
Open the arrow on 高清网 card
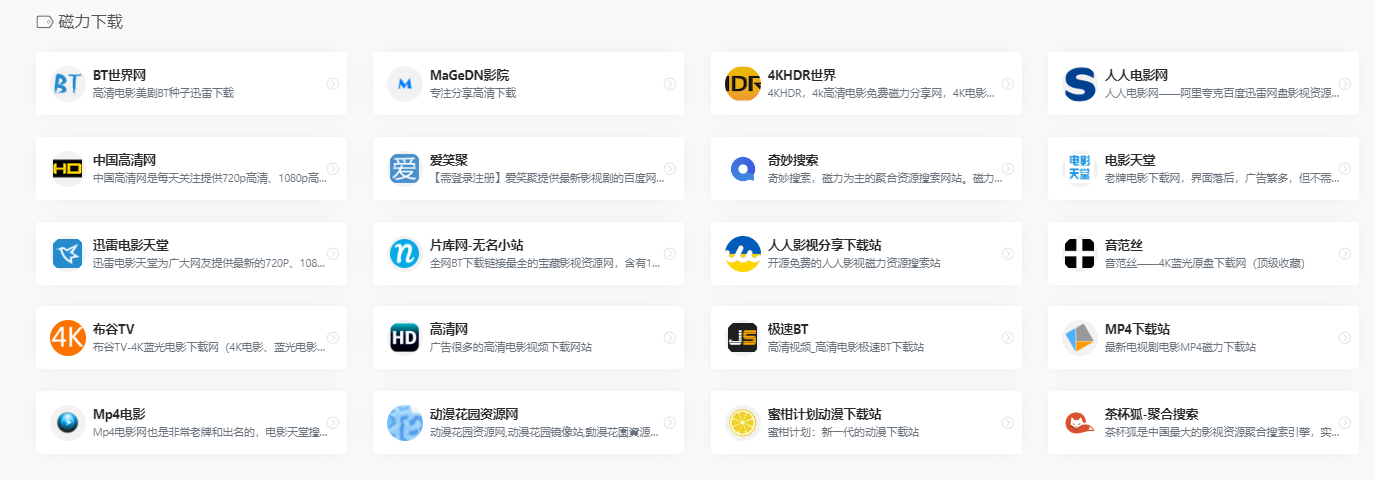point(670,338)
